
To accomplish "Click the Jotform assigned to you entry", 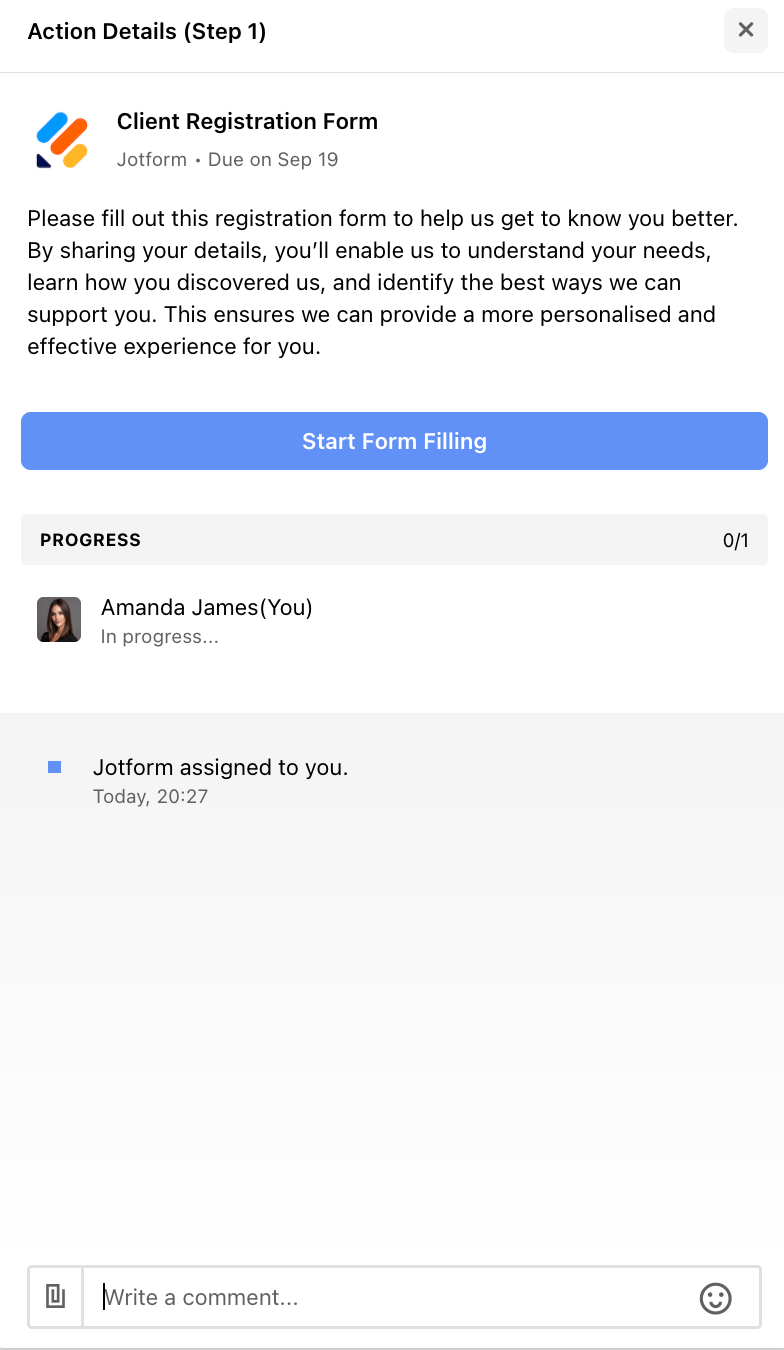I will click(220, 768).
